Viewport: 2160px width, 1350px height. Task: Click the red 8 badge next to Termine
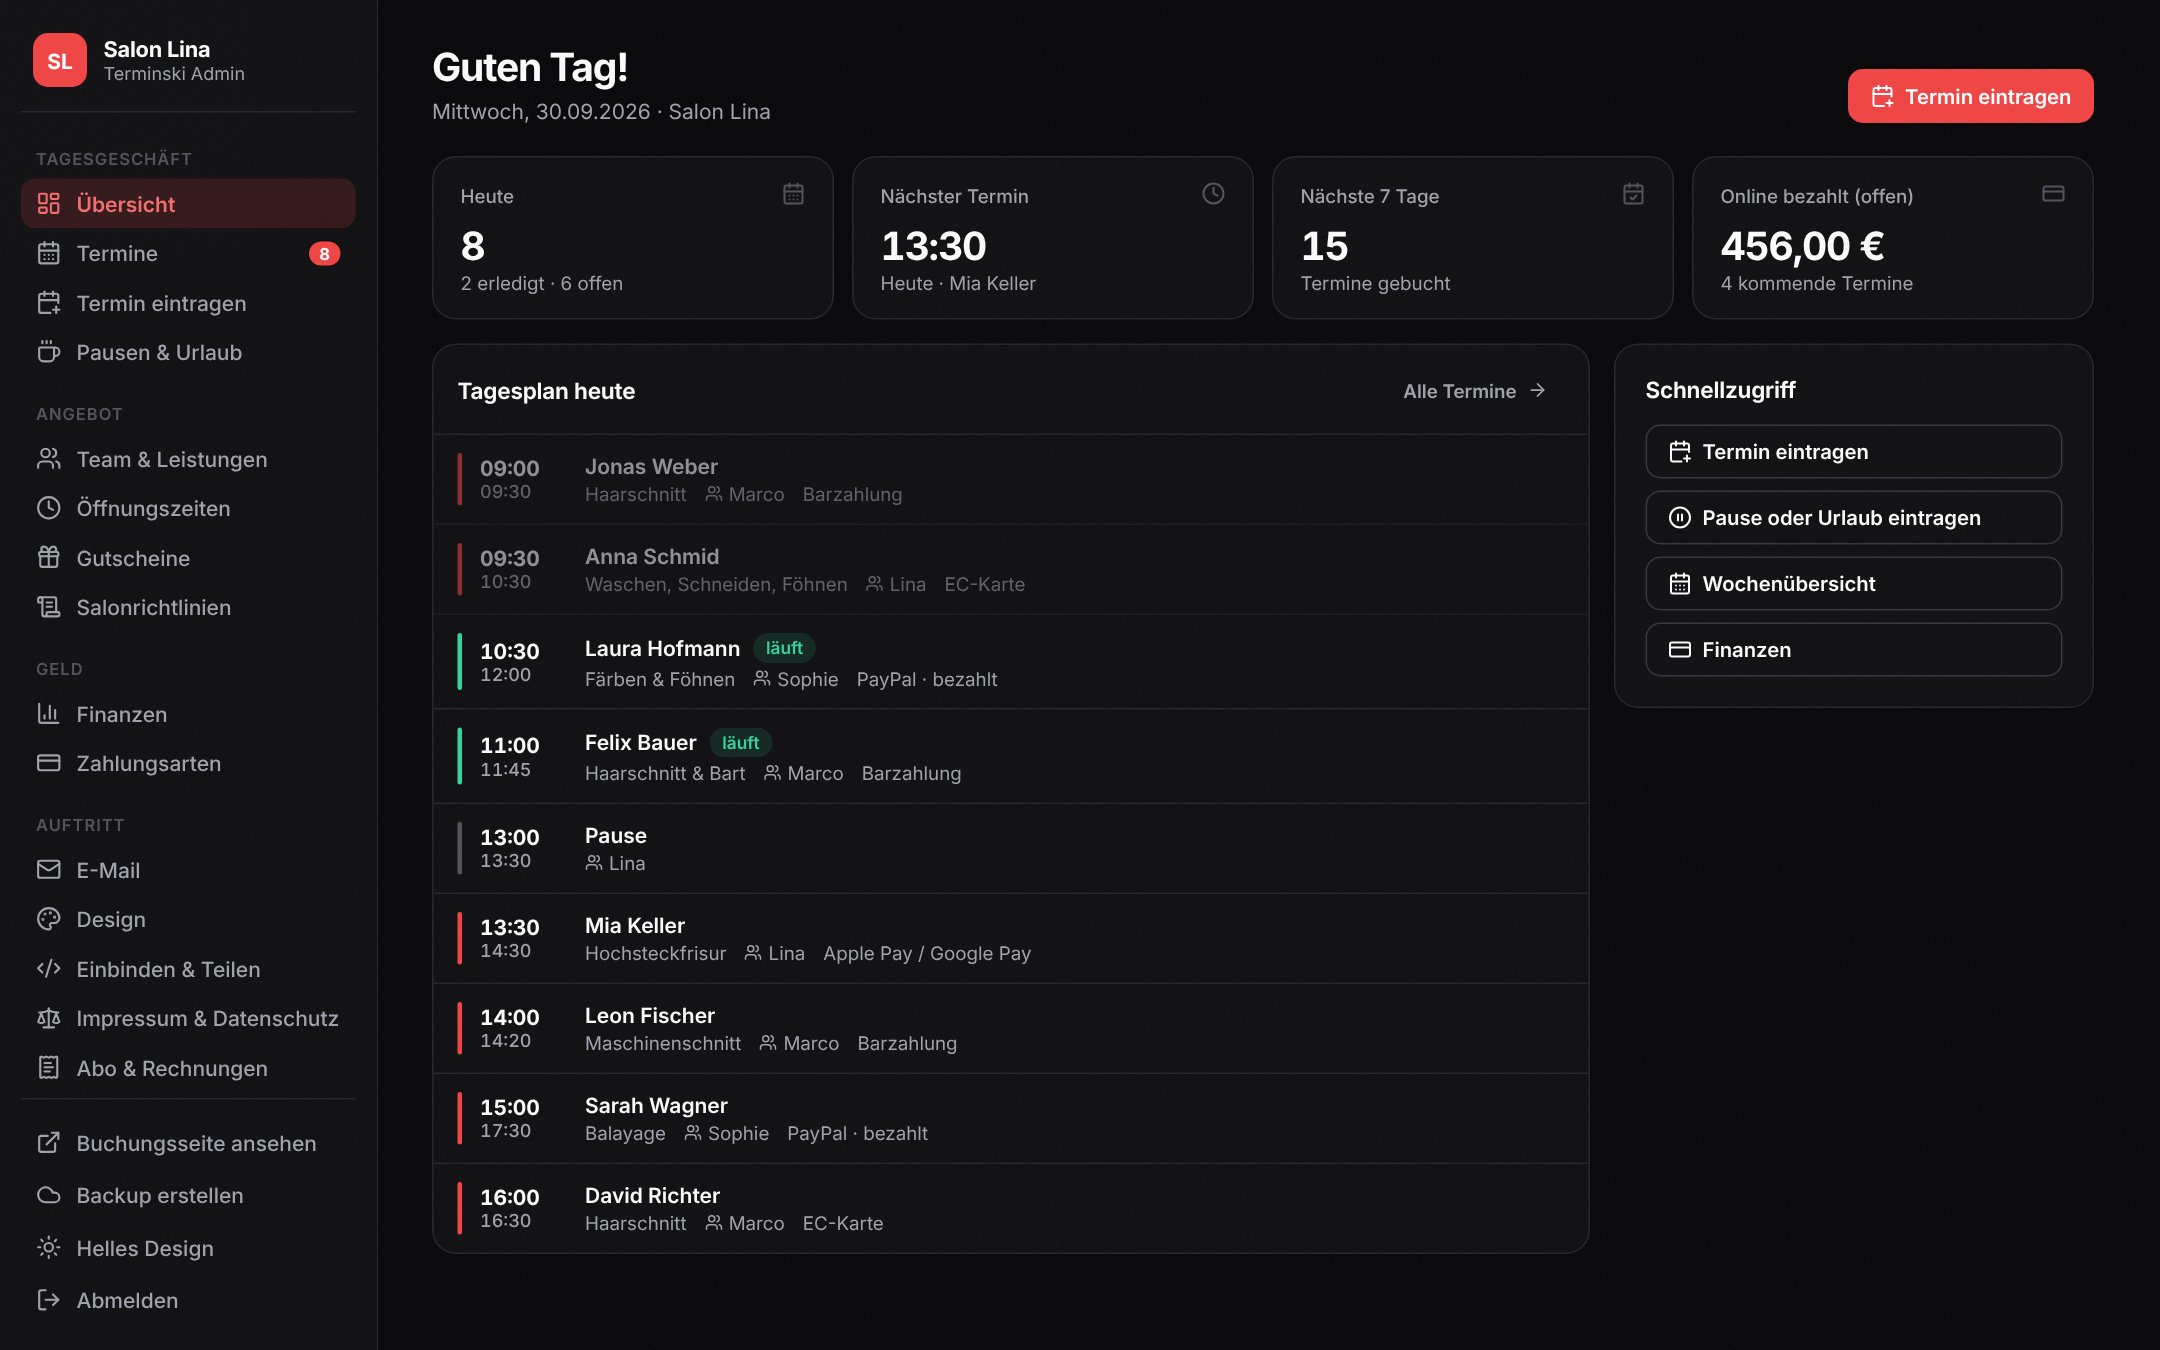(324, 254)
